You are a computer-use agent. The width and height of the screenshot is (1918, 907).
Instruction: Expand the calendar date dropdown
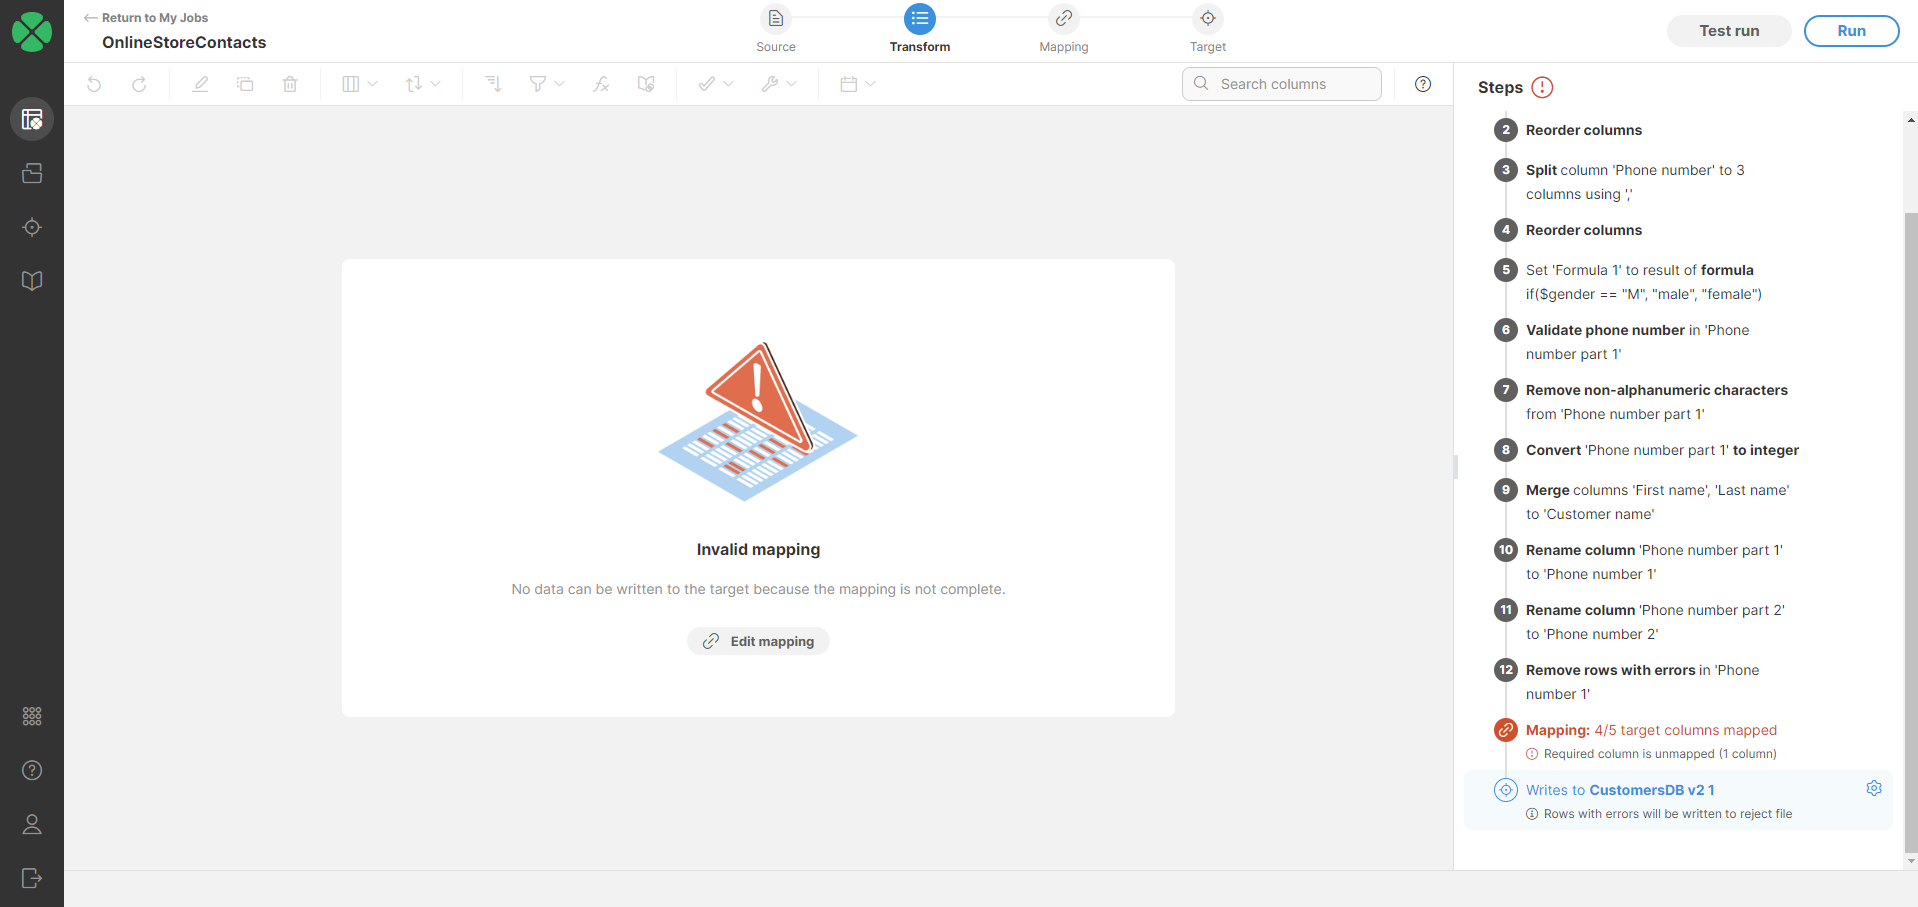tap(857, 84)
